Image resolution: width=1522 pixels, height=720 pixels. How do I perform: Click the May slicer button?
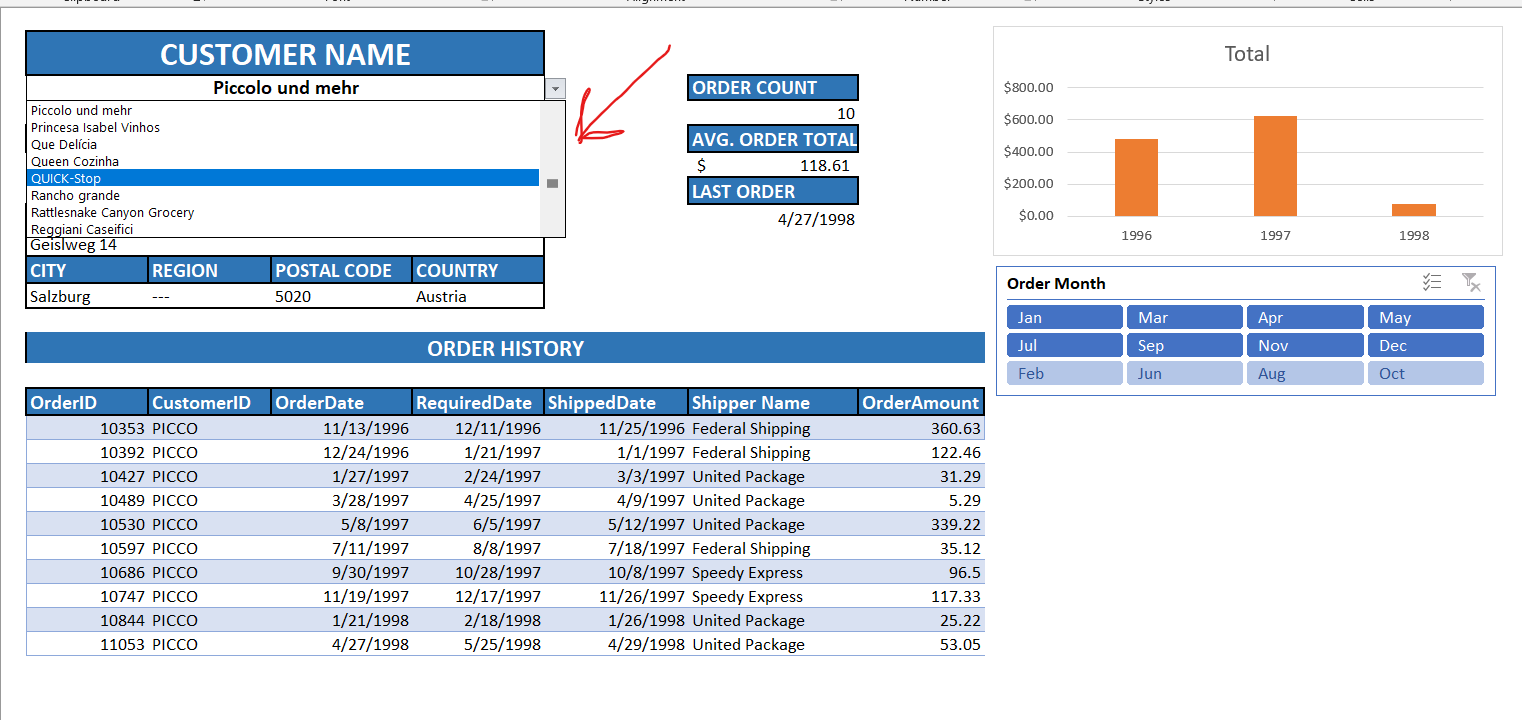coord(1425,317)
